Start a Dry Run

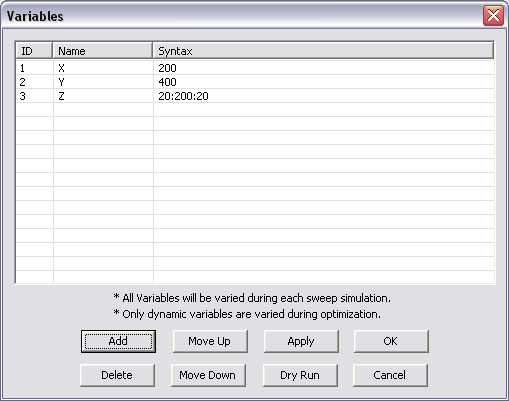(300, 375)
